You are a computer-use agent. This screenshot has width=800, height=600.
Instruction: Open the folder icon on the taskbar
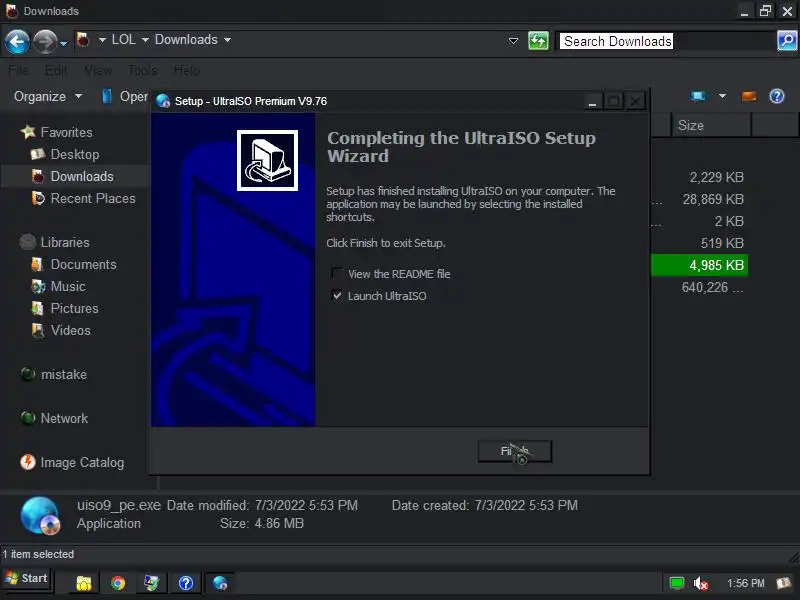click(x=84, y=583)
